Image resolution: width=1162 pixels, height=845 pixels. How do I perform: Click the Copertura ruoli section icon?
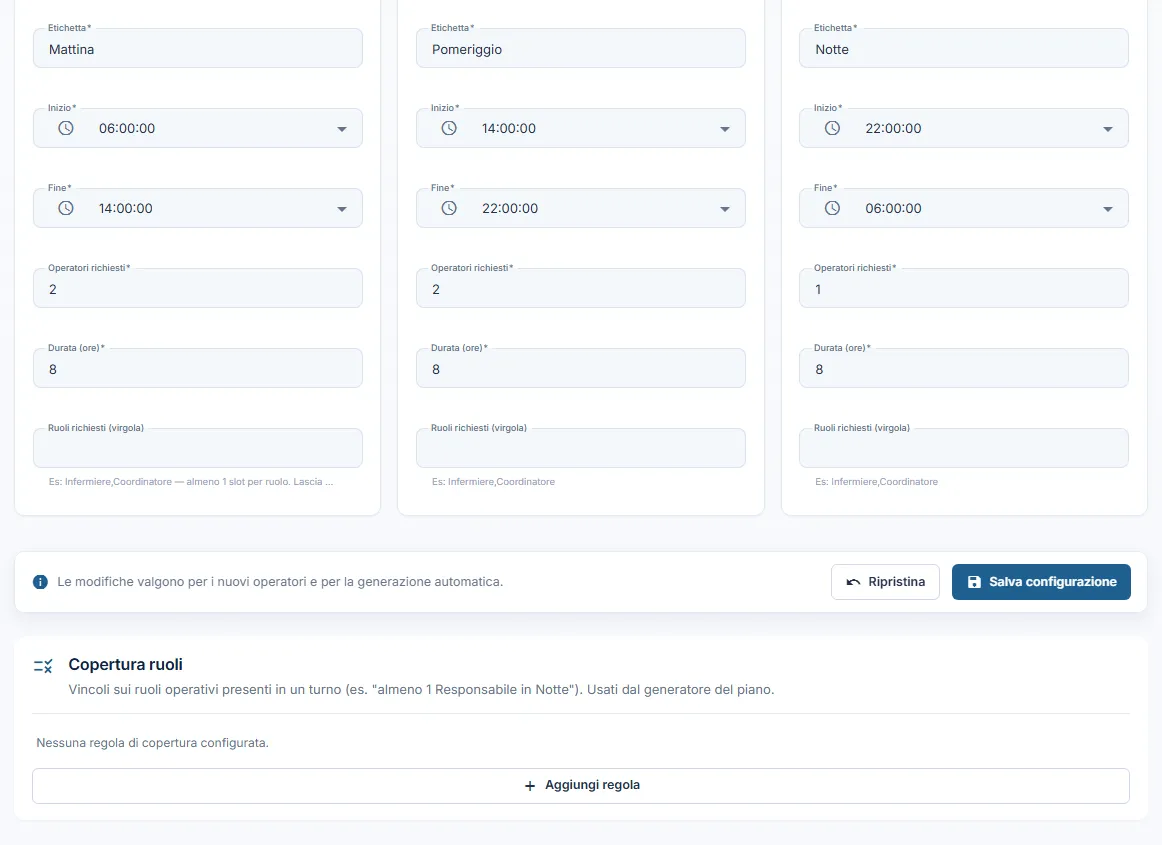tap(43, 666)
